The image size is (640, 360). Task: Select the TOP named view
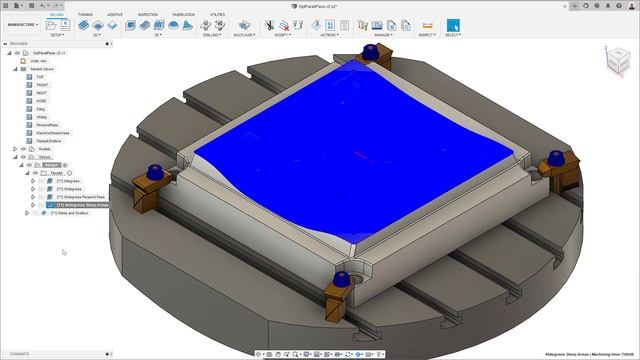tap(40, 77)
